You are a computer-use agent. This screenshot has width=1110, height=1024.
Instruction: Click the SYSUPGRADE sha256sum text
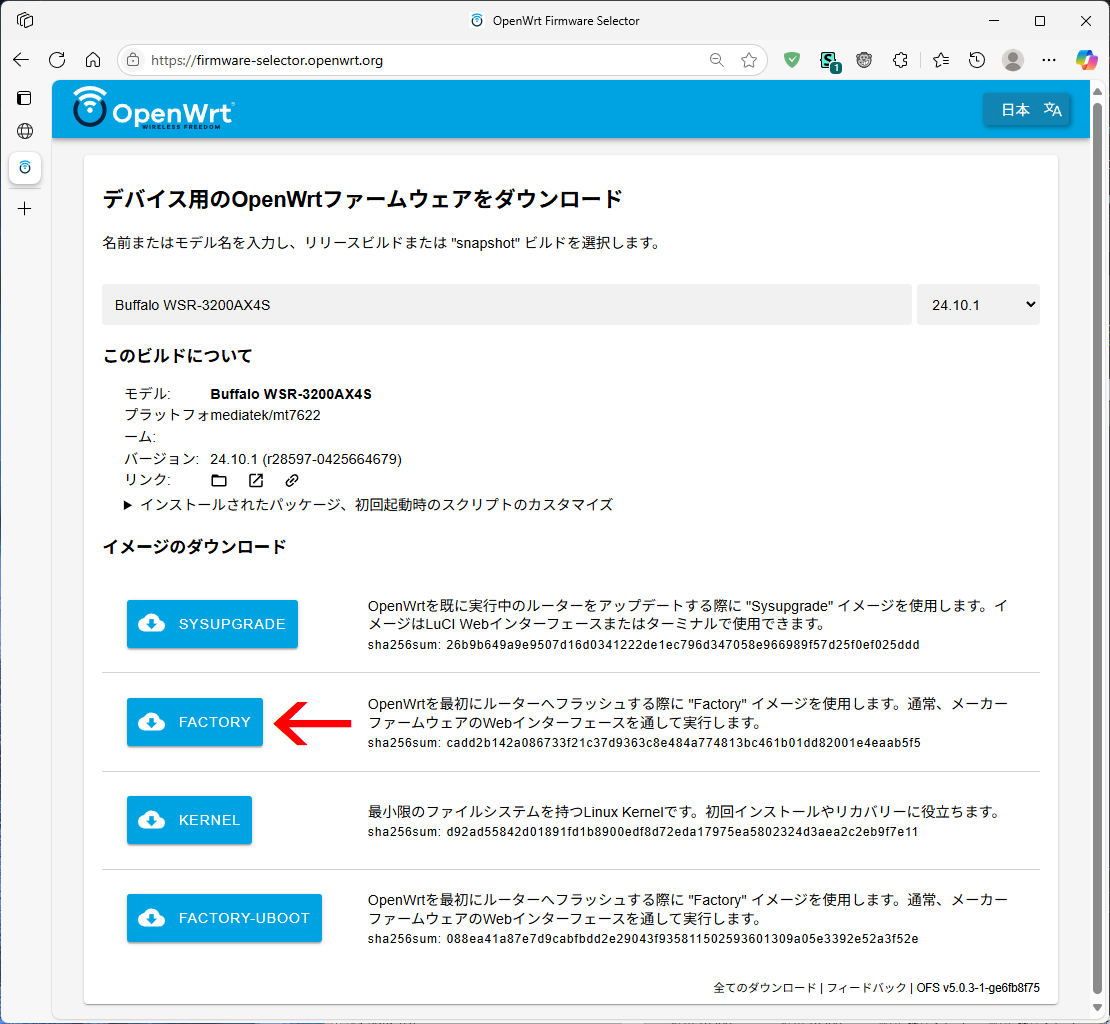[x=643, y=645]
